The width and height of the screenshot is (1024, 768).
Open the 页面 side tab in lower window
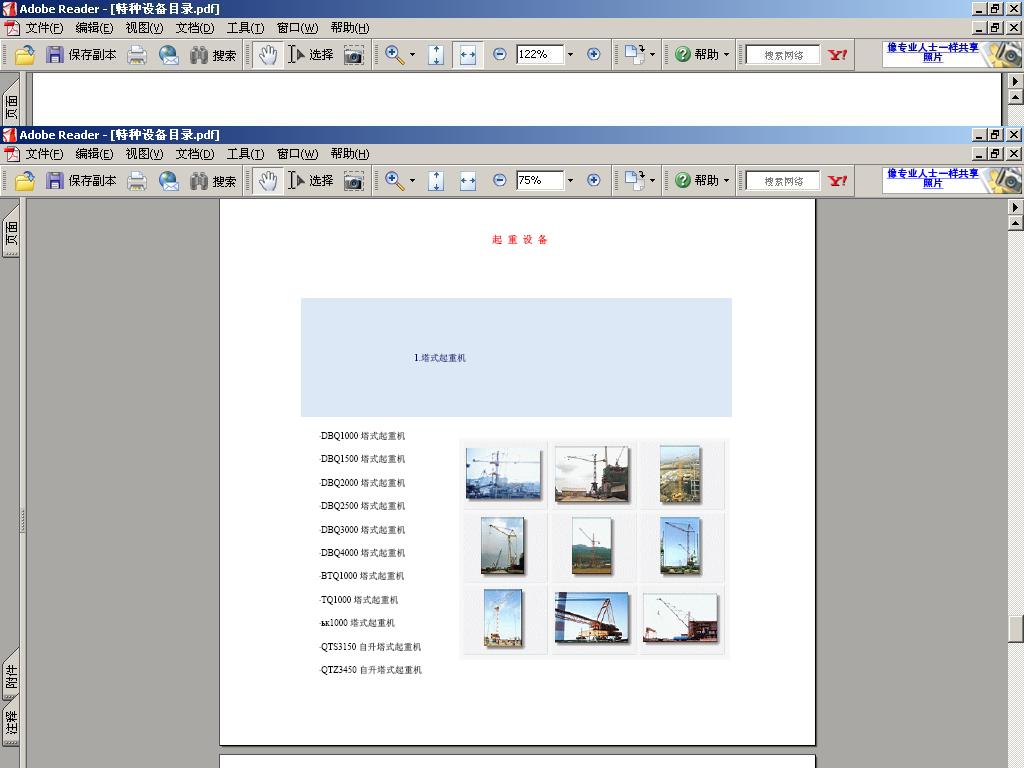coord(11,231)
